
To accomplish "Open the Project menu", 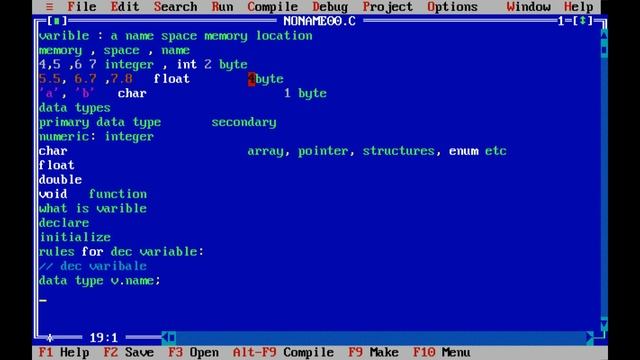I will [x=388, y=7].
